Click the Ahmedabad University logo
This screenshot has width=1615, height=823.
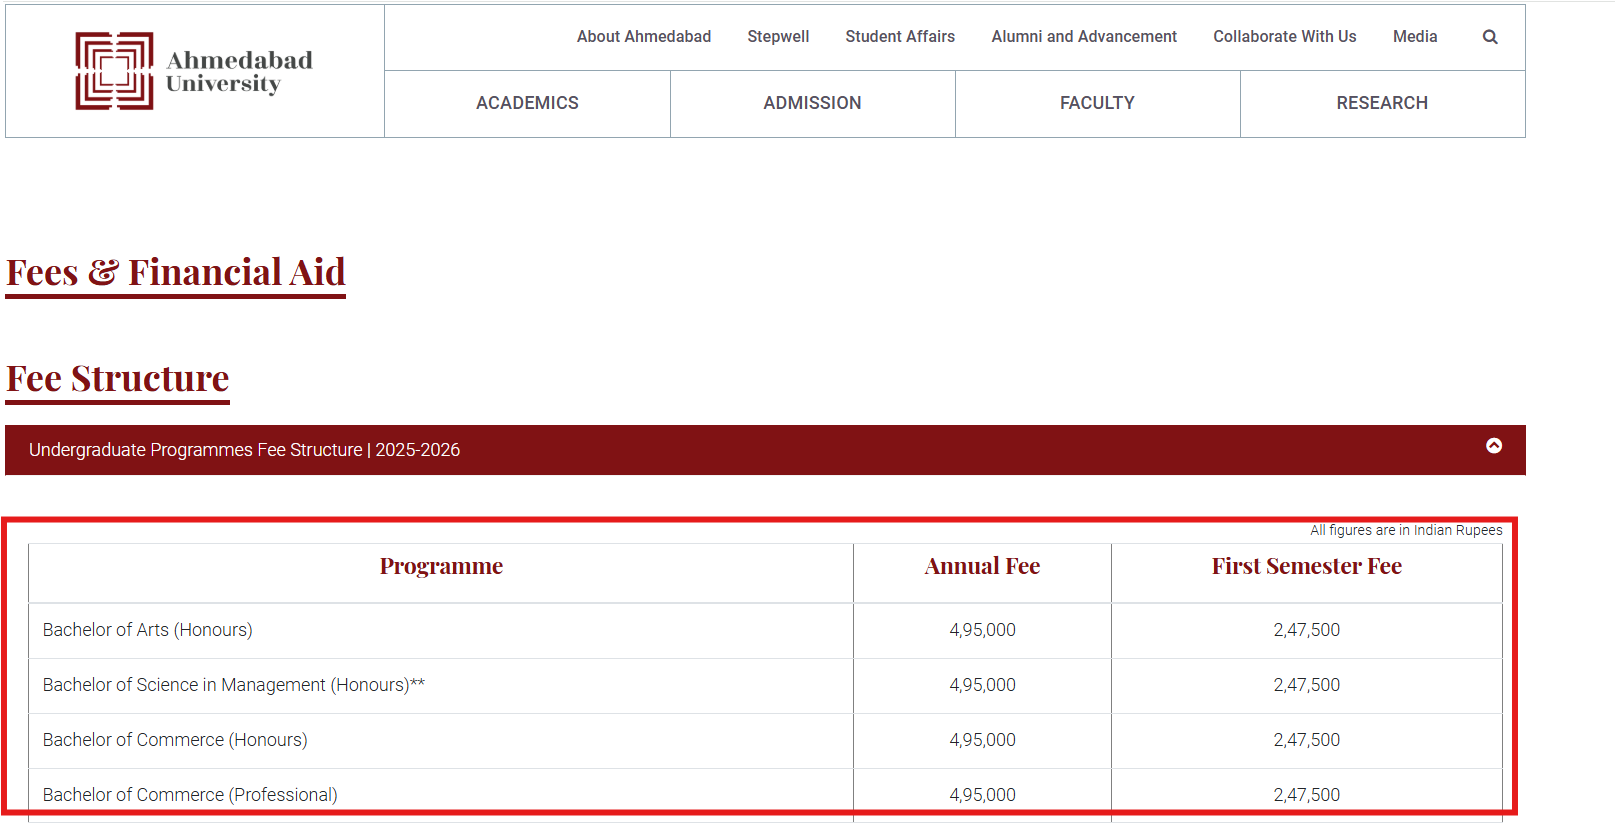tap(194, 71)
